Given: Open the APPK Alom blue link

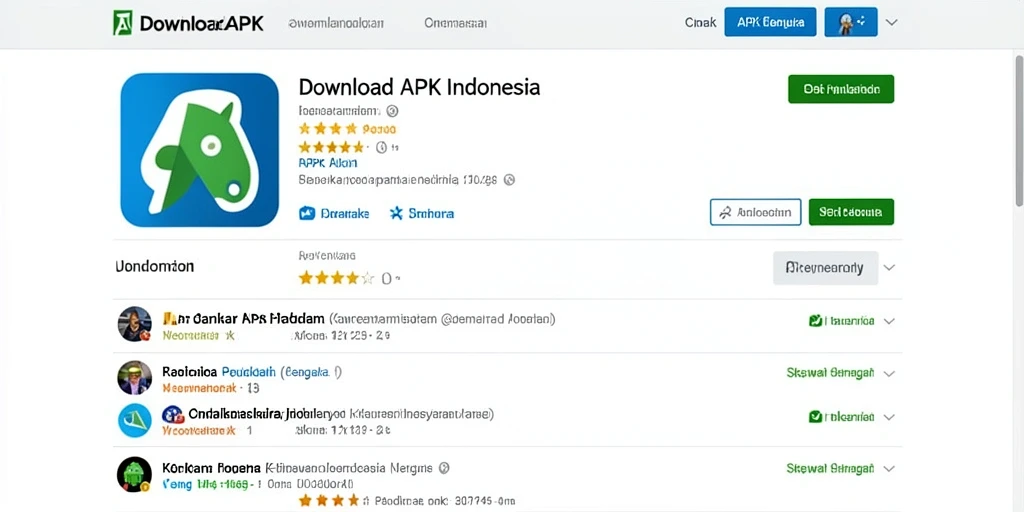Looking at the screenshot, I should click(x=328, y=163).
